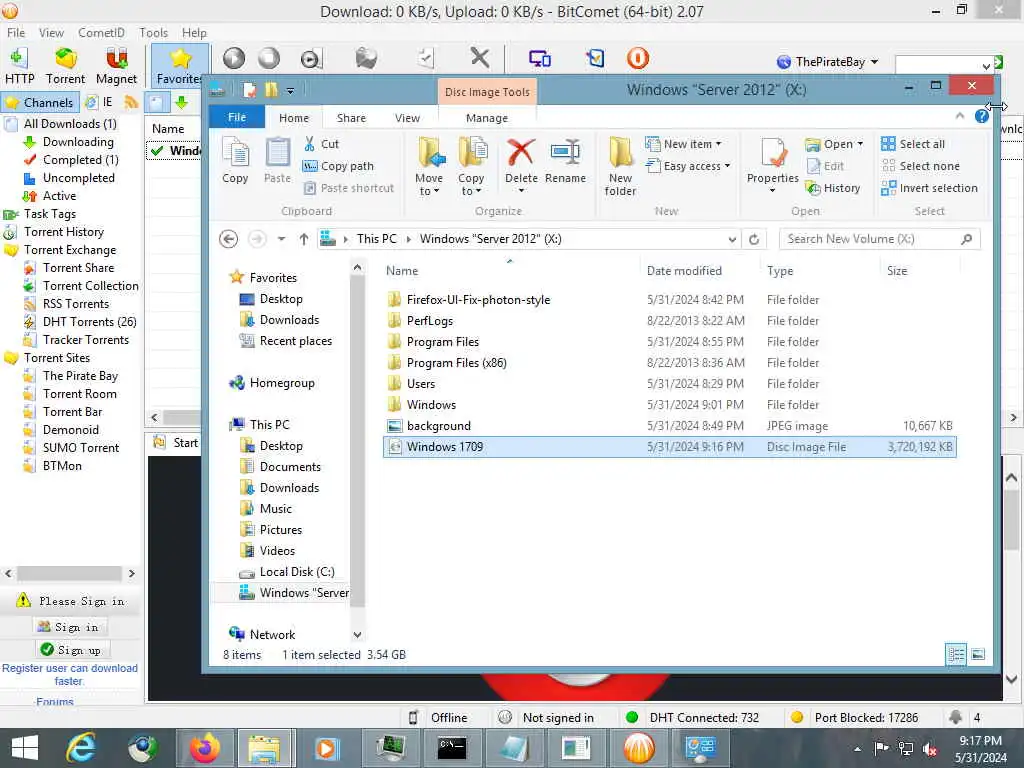
Task: Click Properties icon in ribbon
Action: point(773,165)
